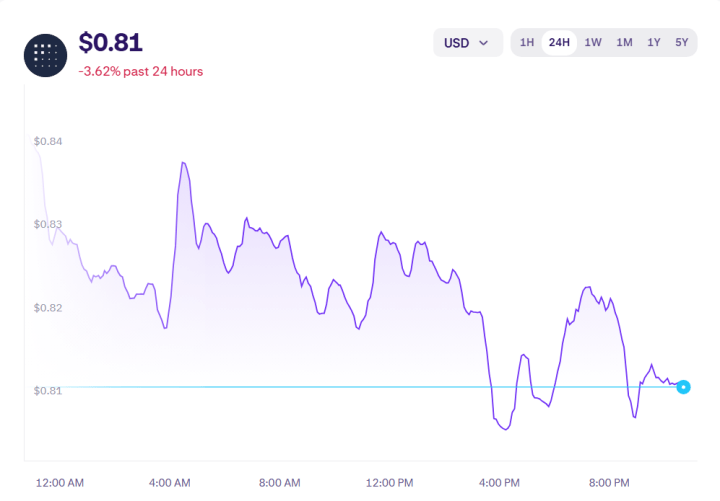Click the $0.83 y-axis label
Screen dimensions: 720x501
[x=48, y=224]
